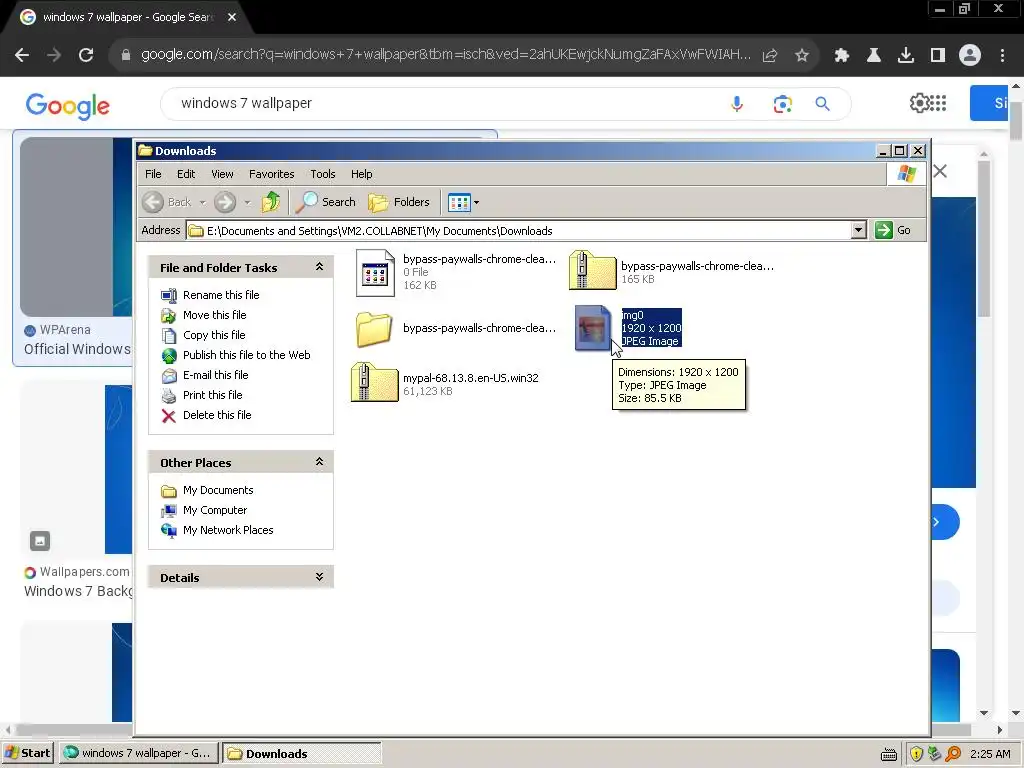Toggle Folders pane in Explorer toolbar
Image resolution: width=1024 pixels, height=768 pixels.
click(x=398, y=202)
